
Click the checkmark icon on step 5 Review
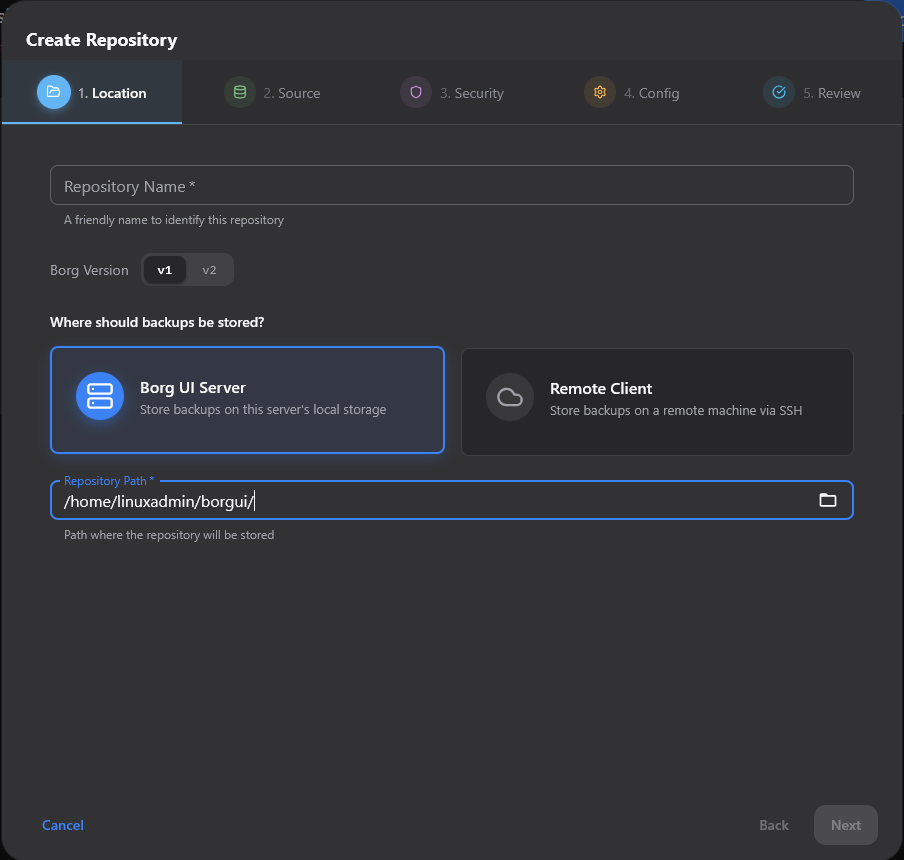[x=778, y=92]
